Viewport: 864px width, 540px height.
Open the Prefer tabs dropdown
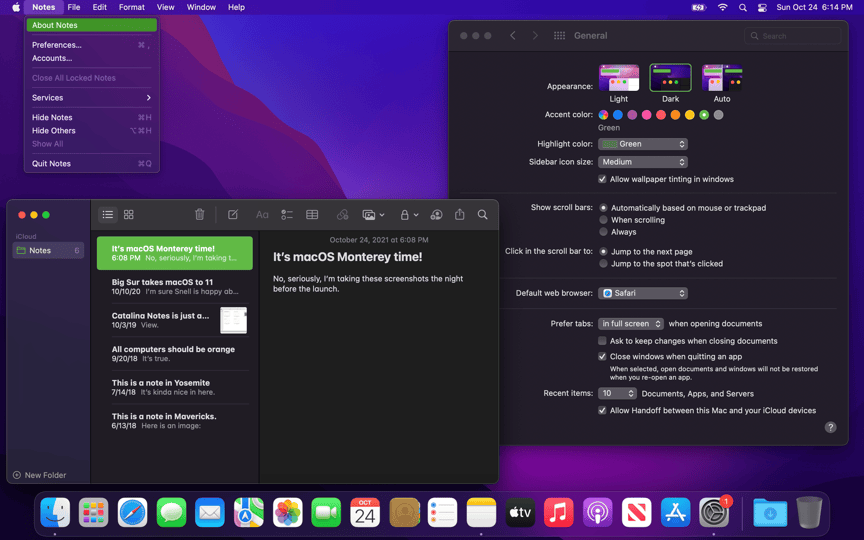[x=630, y=323]
